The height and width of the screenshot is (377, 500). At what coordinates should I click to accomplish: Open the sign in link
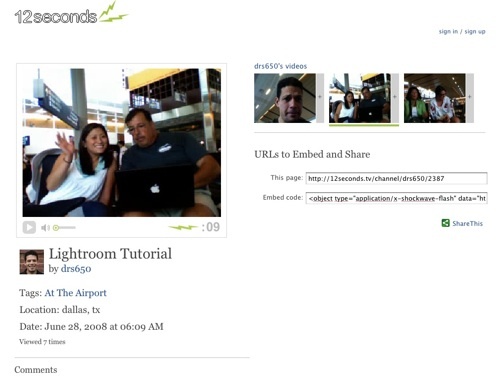pyautogui.click(x=448, y=31)
